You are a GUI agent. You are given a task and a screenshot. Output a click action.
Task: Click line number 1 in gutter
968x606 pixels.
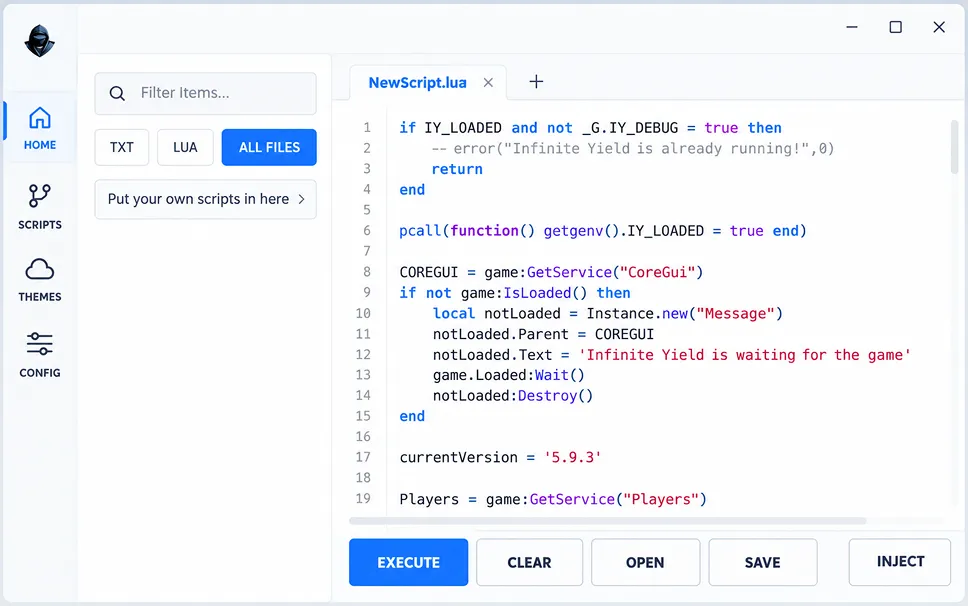pyautogui.click(x=367, y=128)
